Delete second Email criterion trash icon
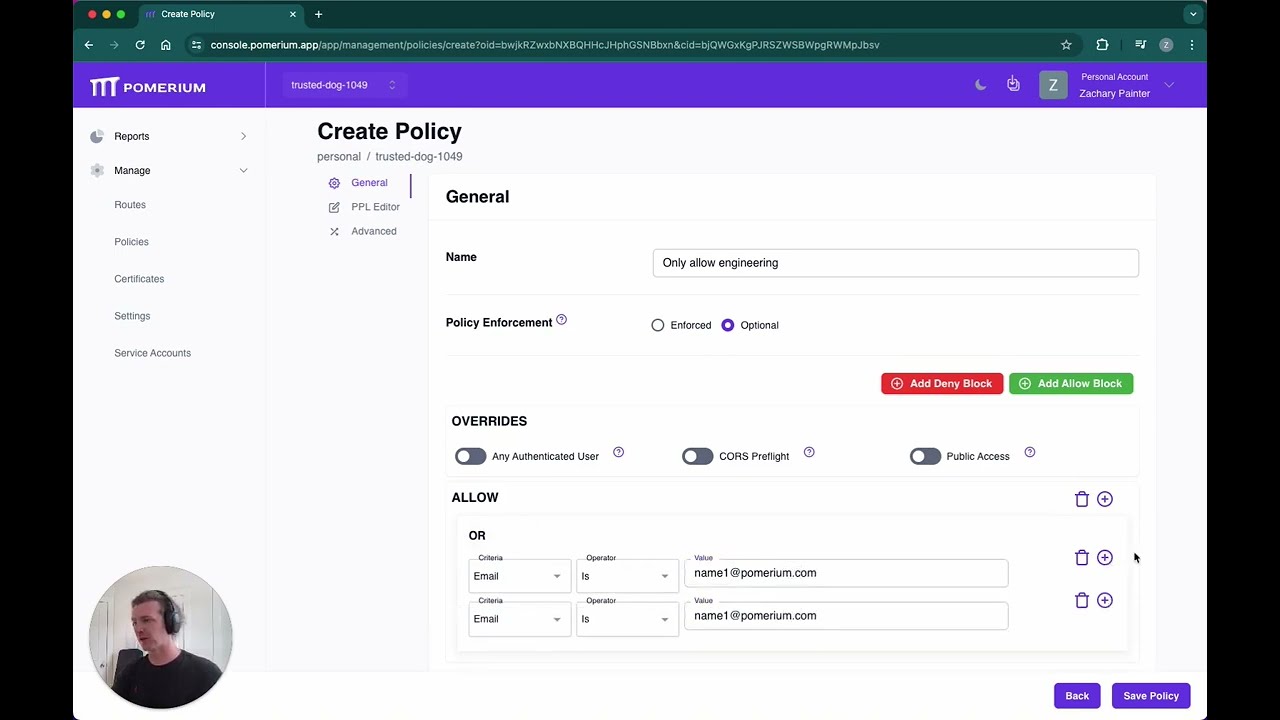This screenshot has width=1280, height=720. pyautogui.click(x=1081, y=600)
